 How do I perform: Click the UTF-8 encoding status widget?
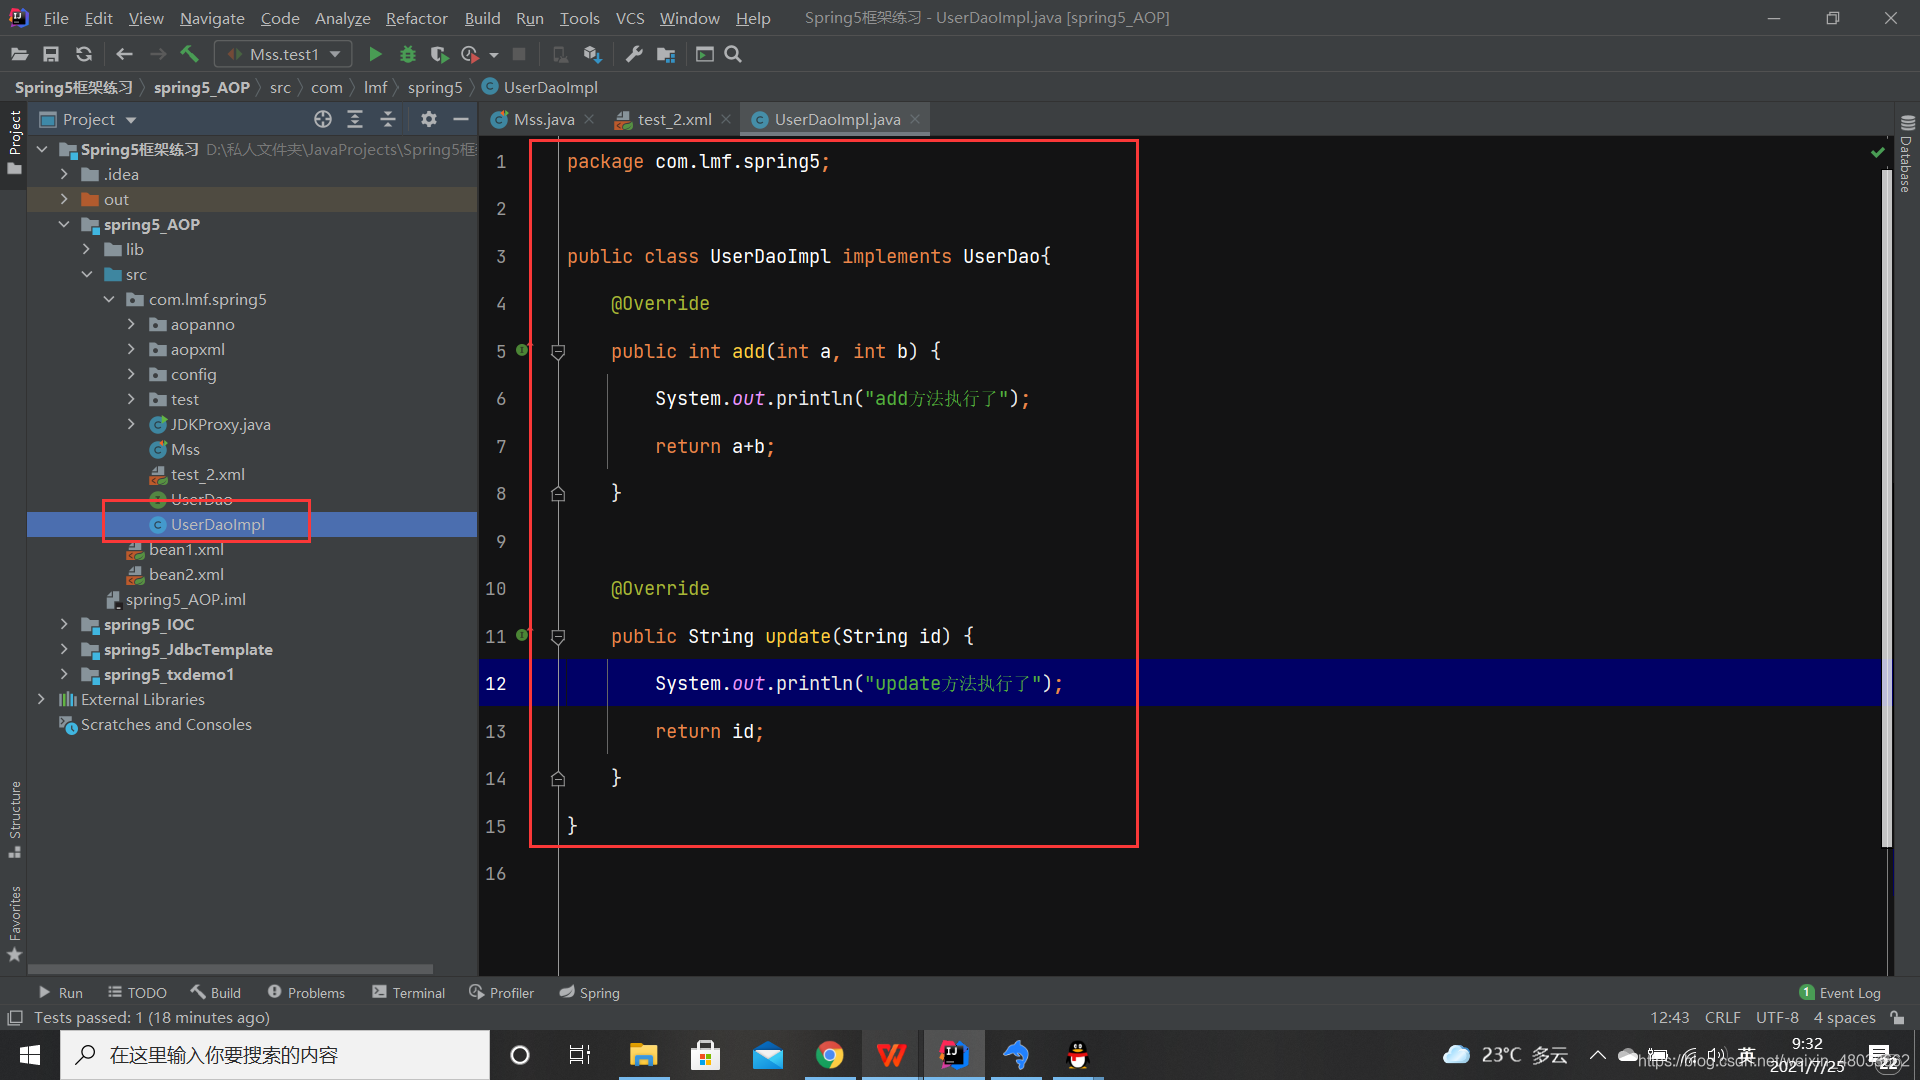pyautogui.click(x=1777, y=1018)
